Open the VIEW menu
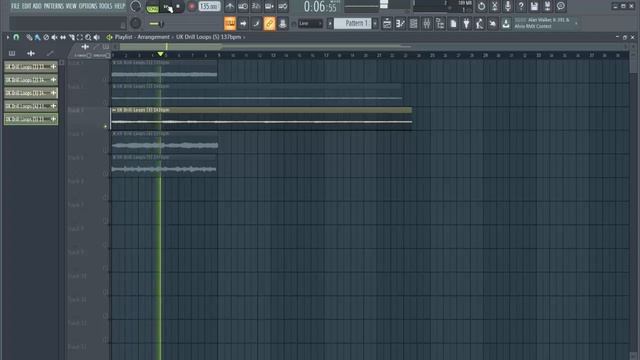640x360 pixels. coord(71,6)
